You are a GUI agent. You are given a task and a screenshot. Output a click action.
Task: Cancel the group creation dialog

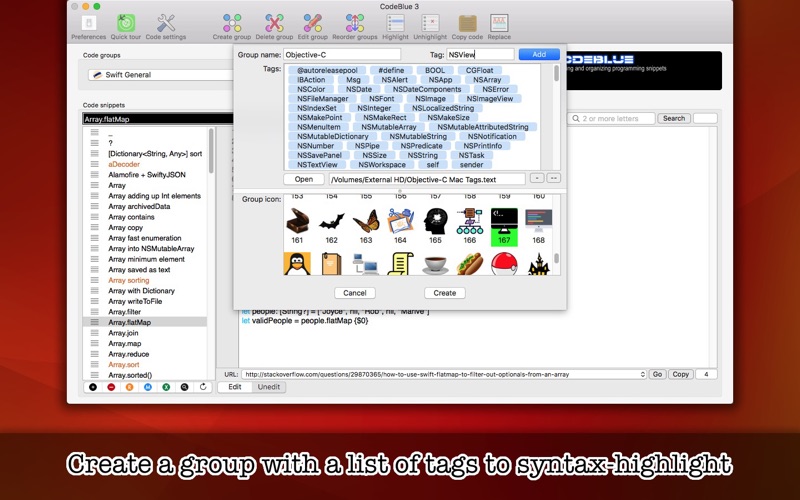355,293
